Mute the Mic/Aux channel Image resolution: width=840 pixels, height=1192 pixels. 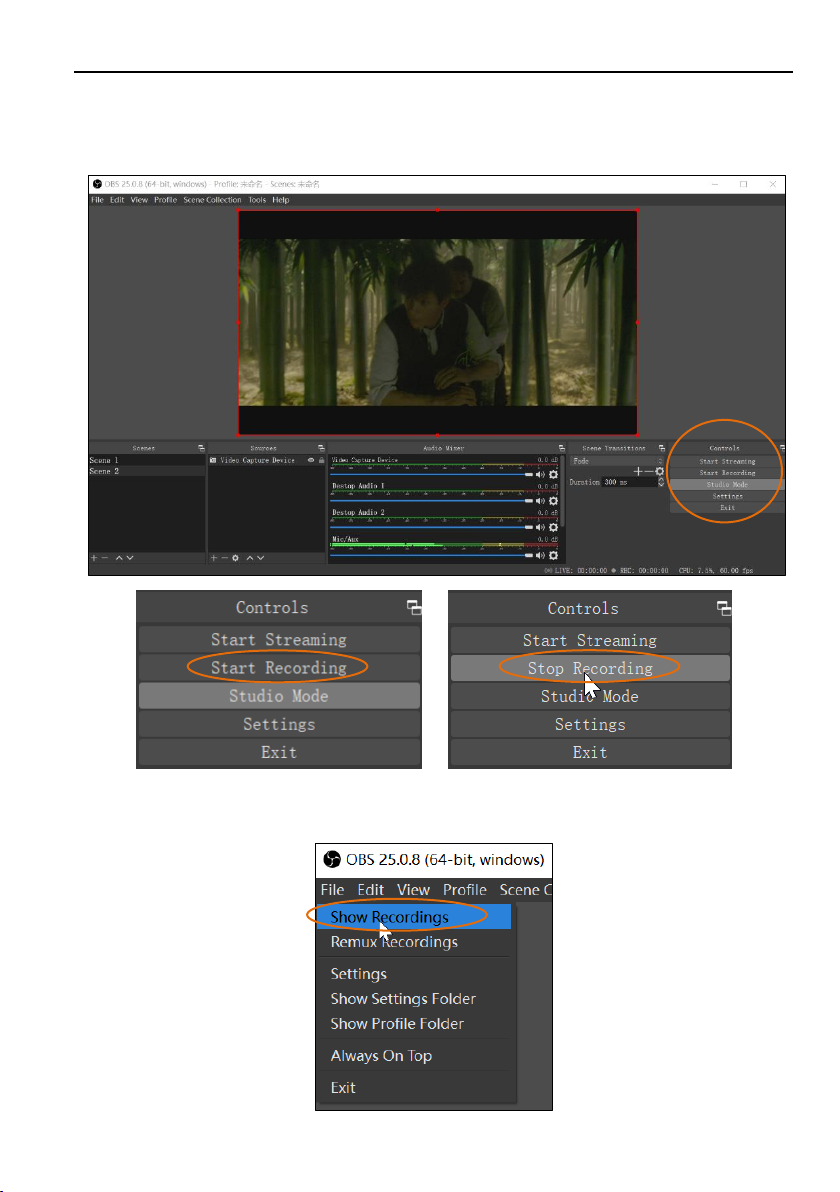tap(540, 556)
